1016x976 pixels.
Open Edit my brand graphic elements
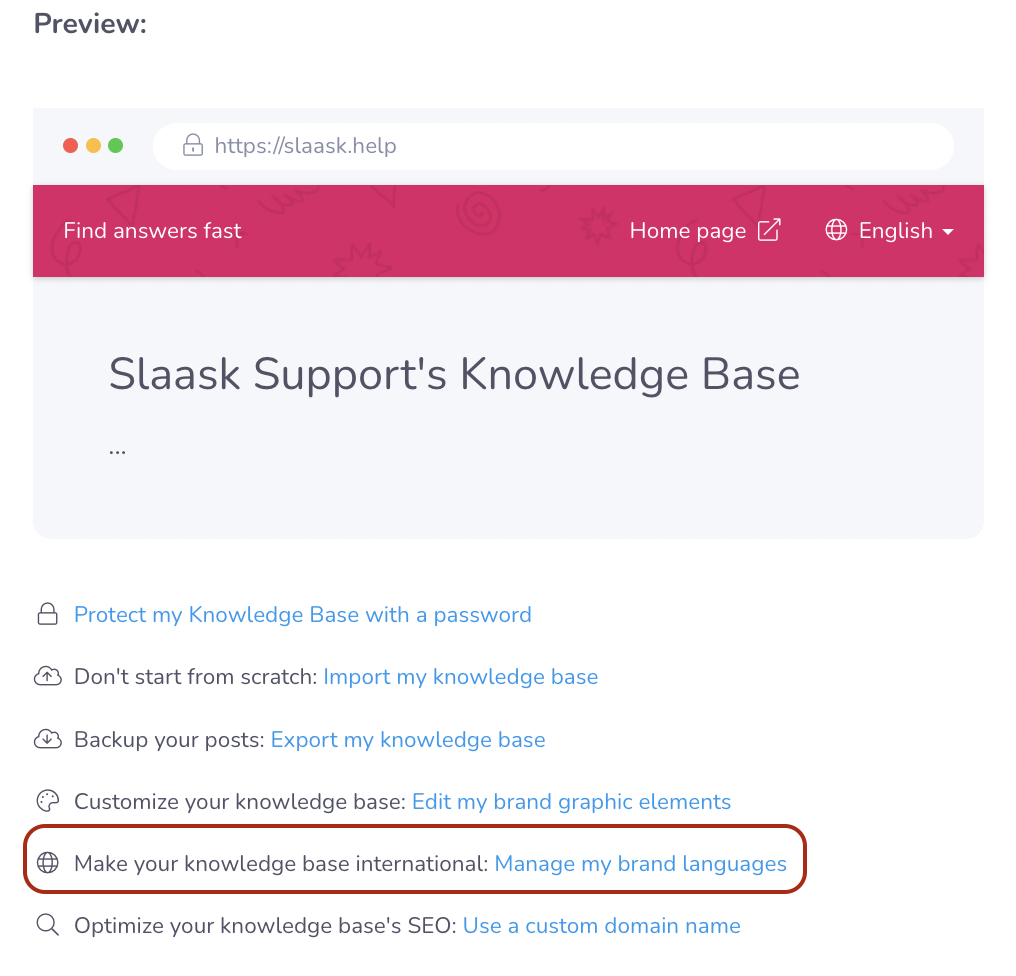pos(571,802)
